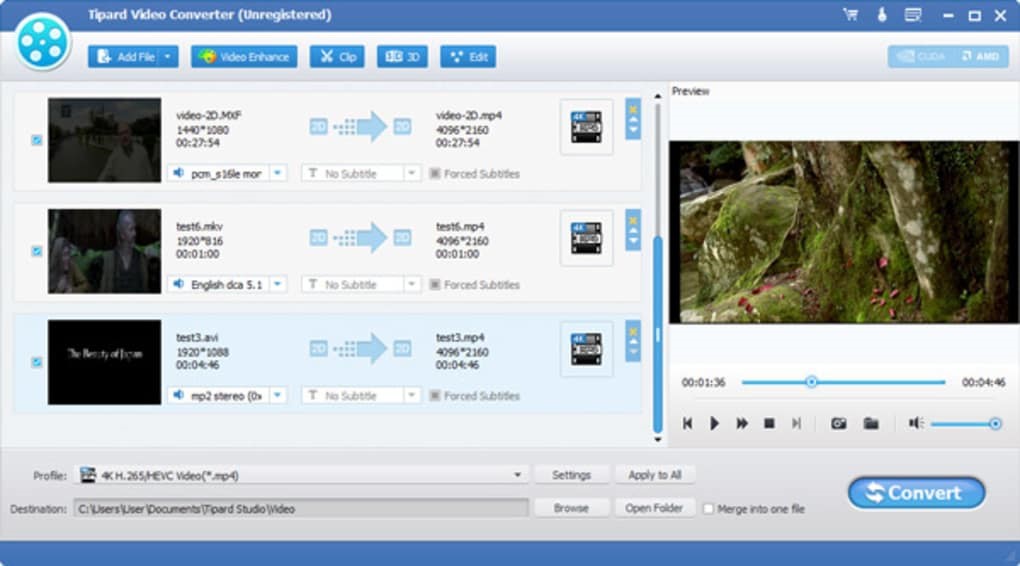Click the preview video frame
The image size is (1020, 566).
[844, 232]
